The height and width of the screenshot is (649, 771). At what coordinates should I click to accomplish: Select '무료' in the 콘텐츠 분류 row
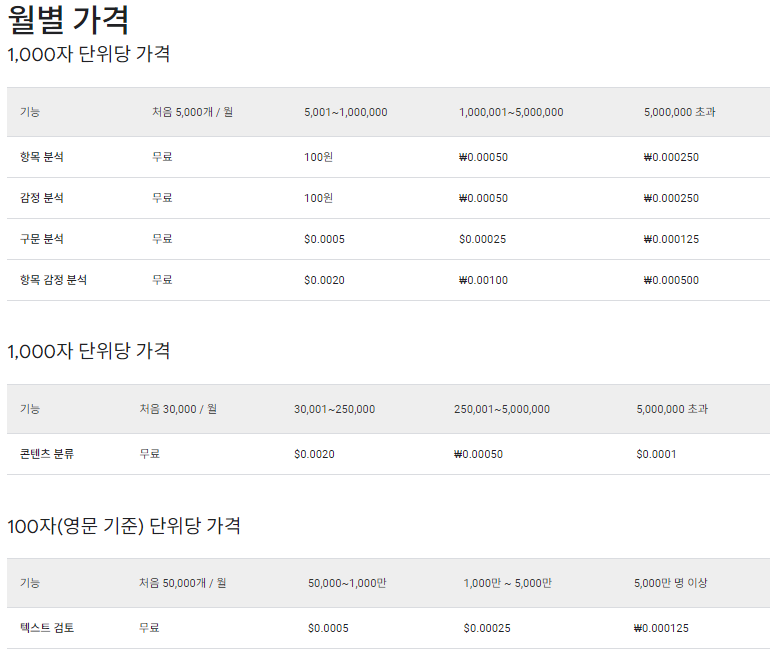149,453
